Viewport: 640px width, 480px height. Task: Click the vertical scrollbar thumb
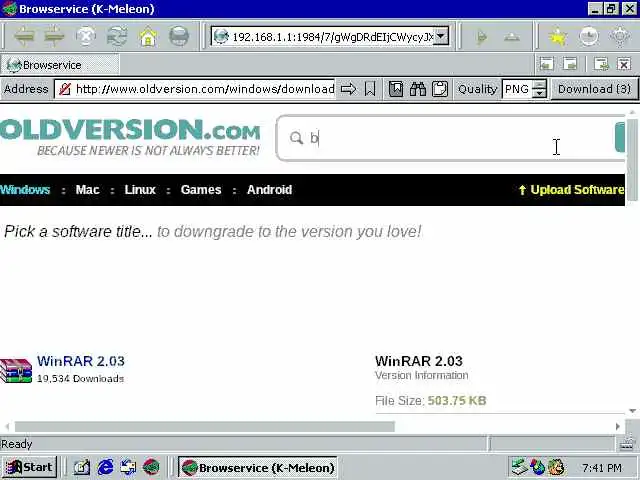(x=633, y=160)
